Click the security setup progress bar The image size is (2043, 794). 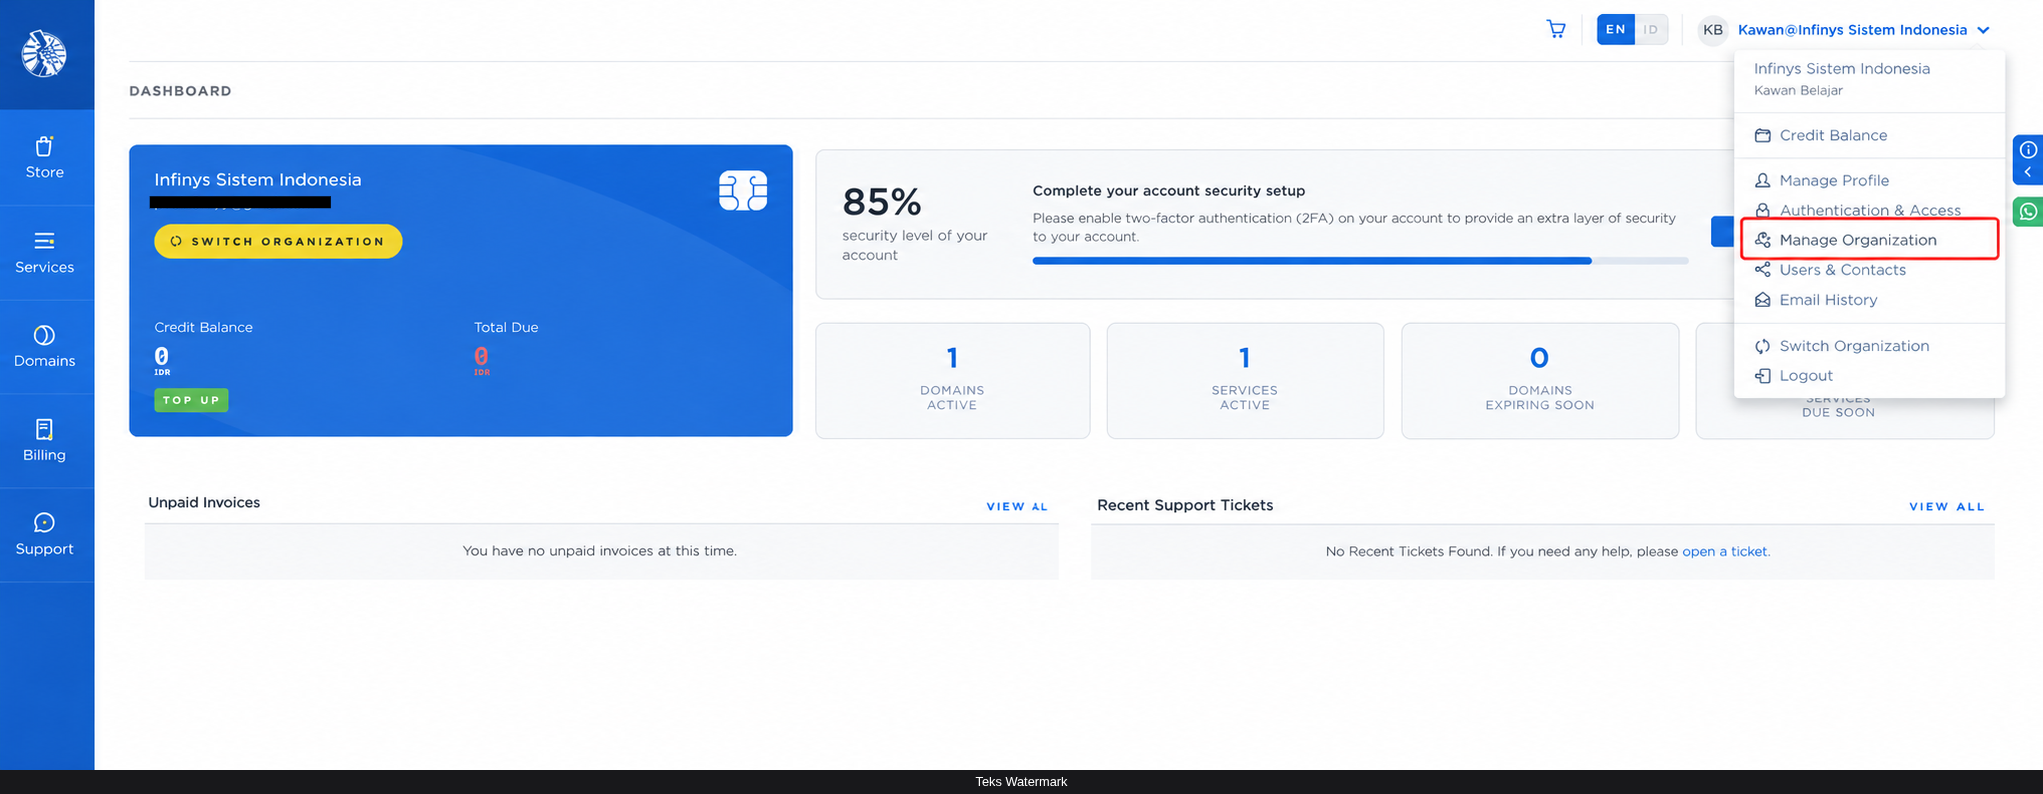[1360, 261]
